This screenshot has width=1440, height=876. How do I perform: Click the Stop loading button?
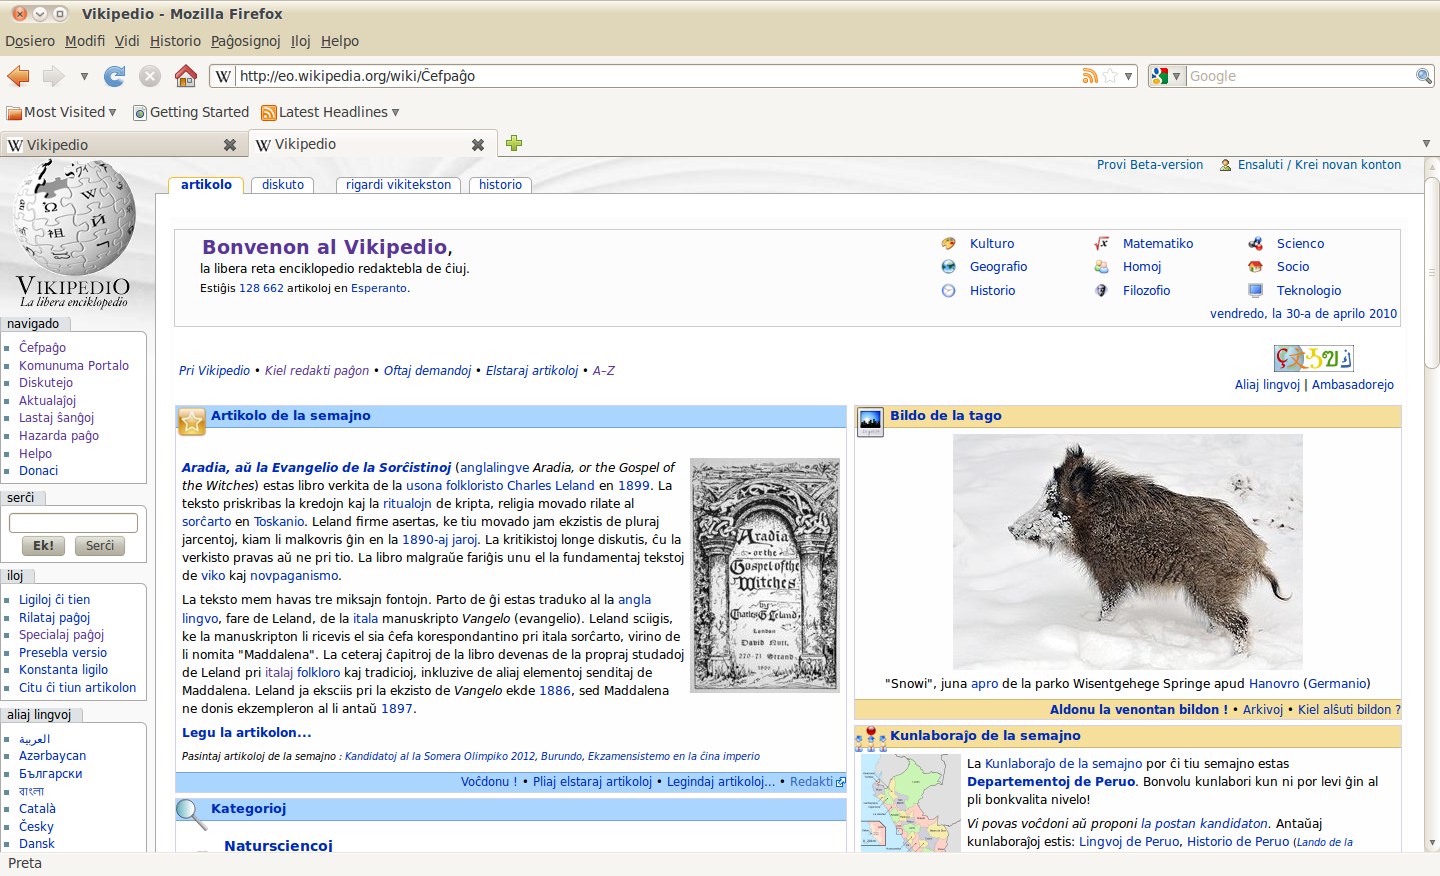[x=150, y=76]
